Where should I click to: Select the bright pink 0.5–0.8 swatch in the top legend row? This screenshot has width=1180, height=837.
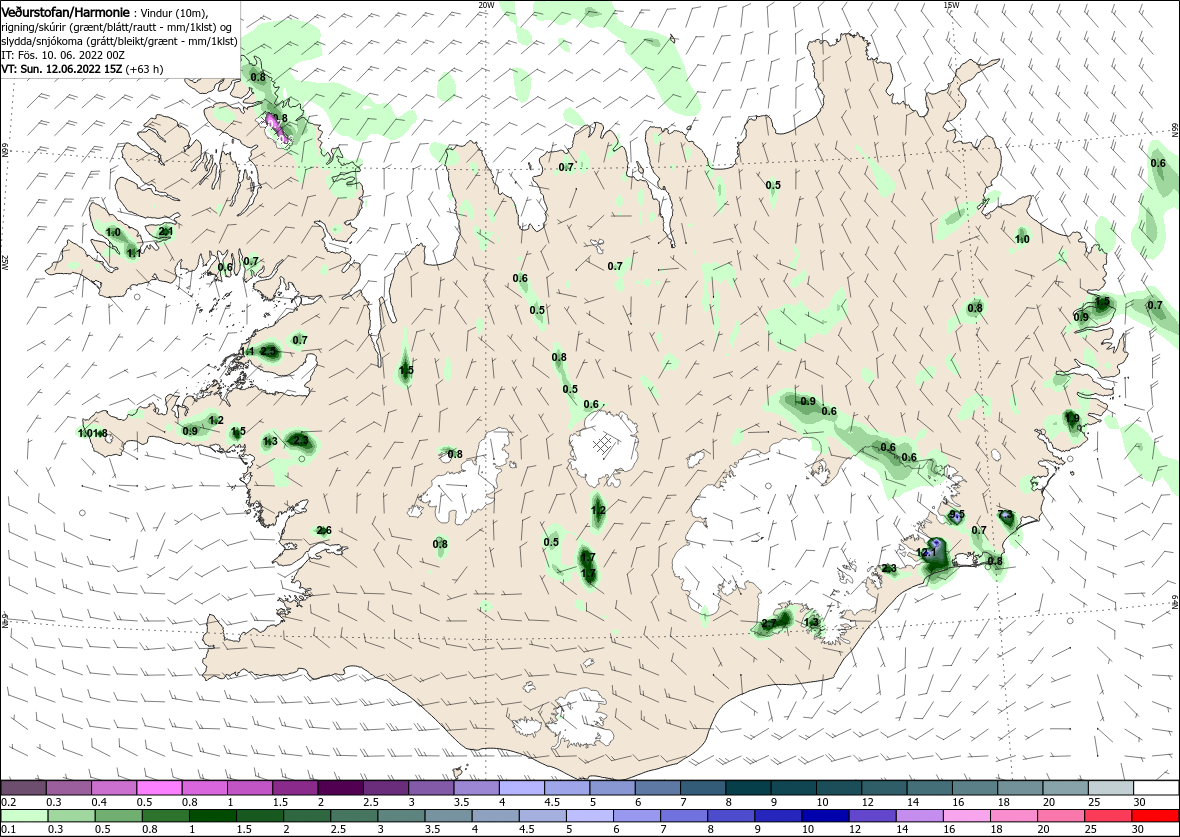pyautogui.click(x=159, y=787)
